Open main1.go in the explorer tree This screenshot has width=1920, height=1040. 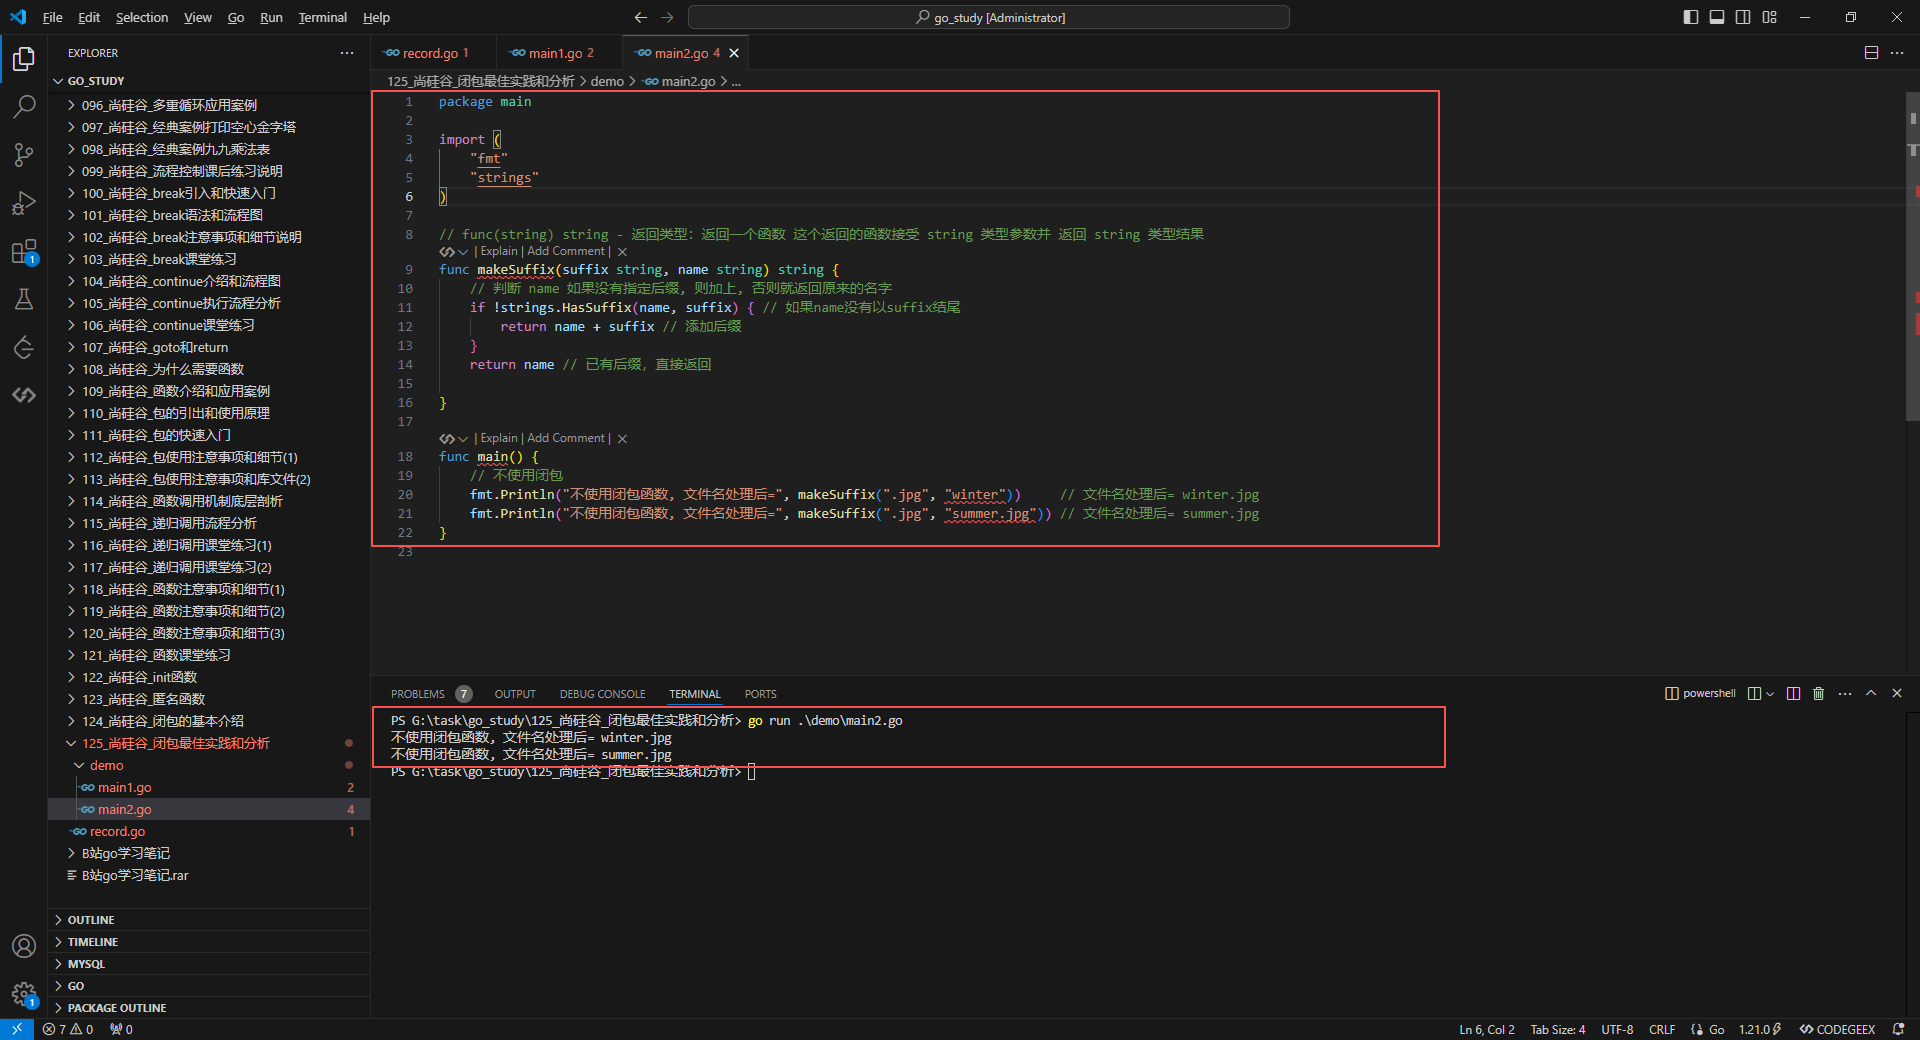209,787
